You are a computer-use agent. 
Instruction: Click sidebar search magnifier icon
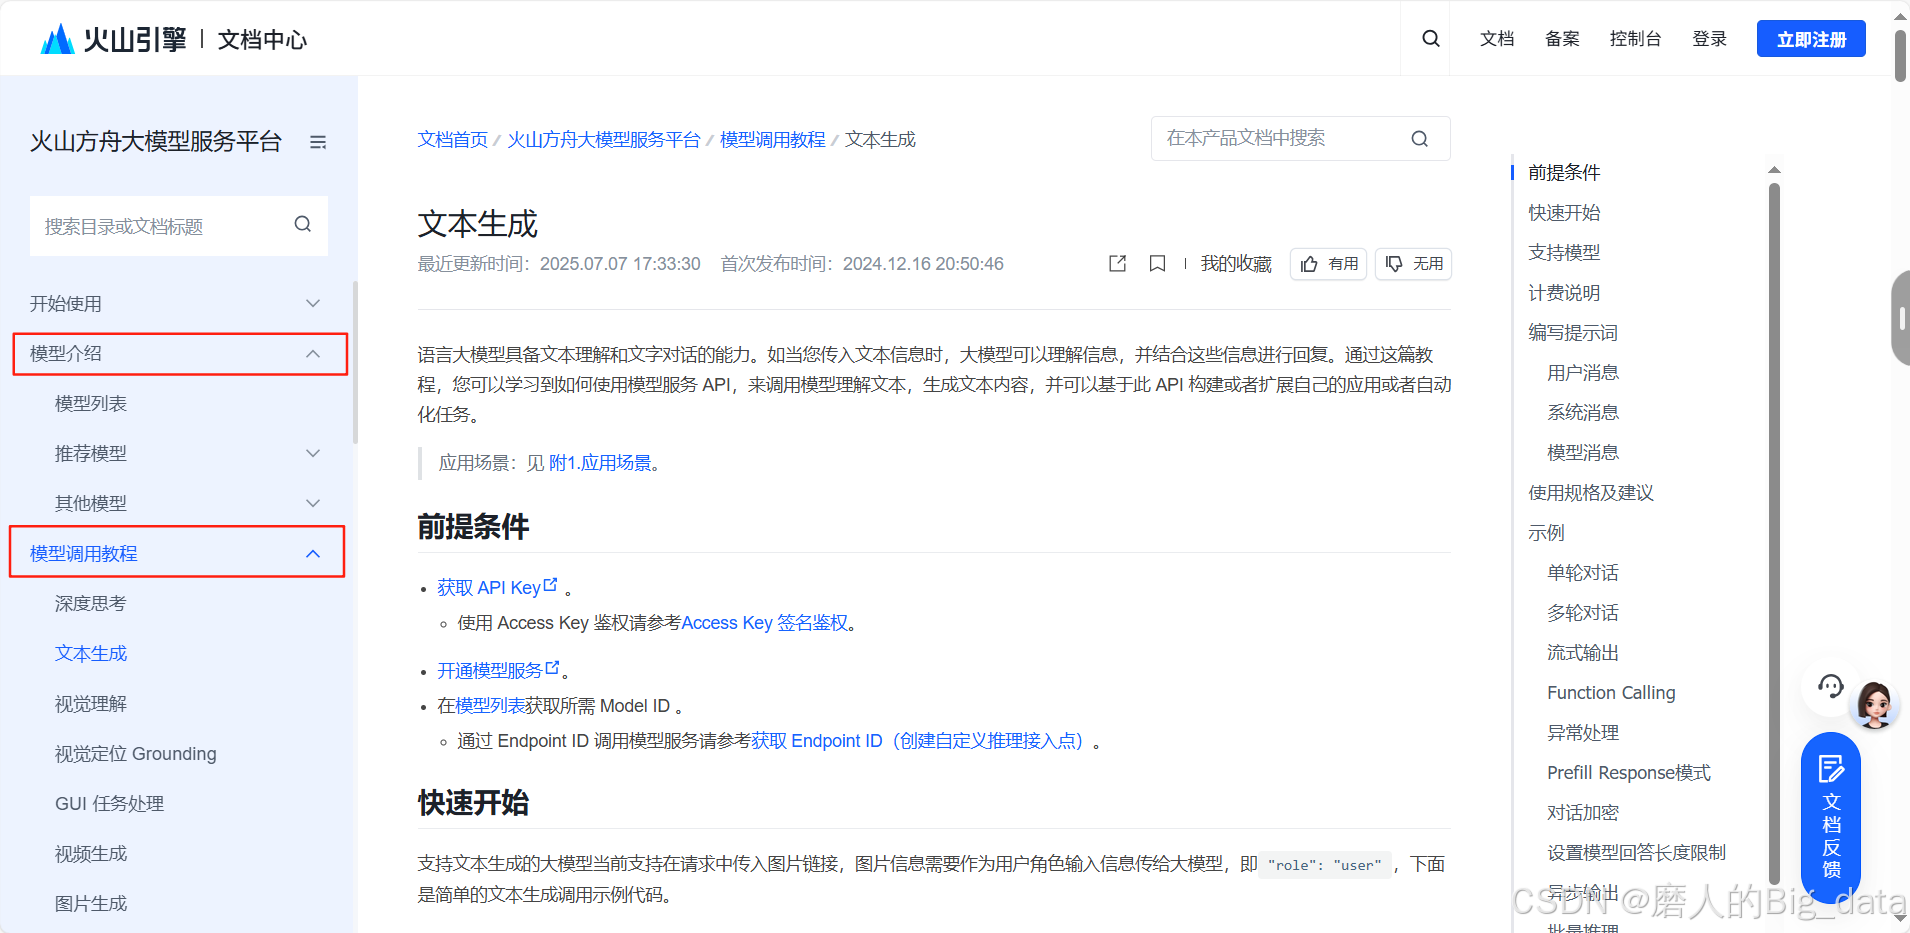[x=303, y=225]
